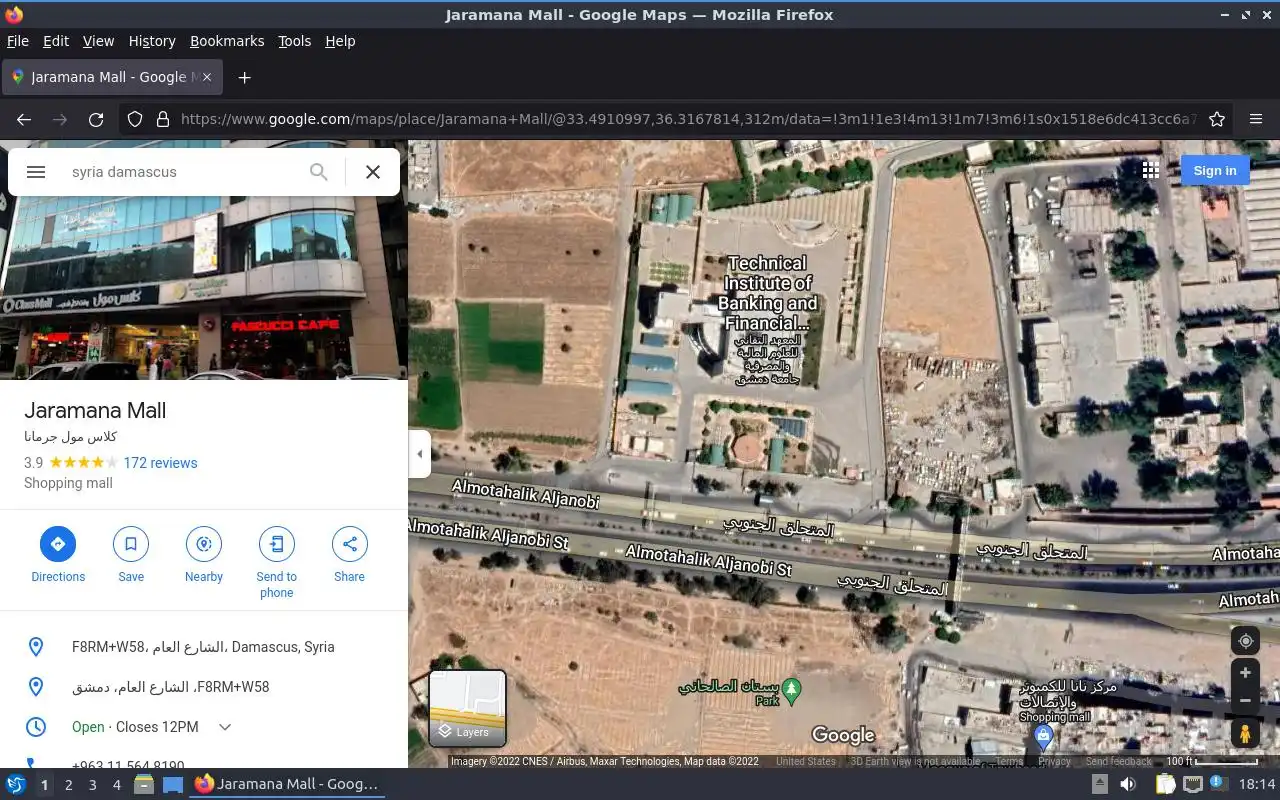1280x800 pixels.
Task: Open the file manager taskbar icon
Action: coord(144,785)
